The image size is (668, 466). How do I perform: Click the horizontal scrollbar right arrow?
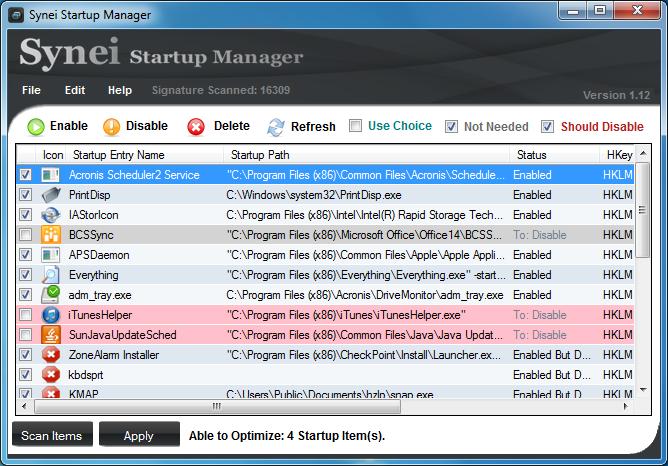626,406
